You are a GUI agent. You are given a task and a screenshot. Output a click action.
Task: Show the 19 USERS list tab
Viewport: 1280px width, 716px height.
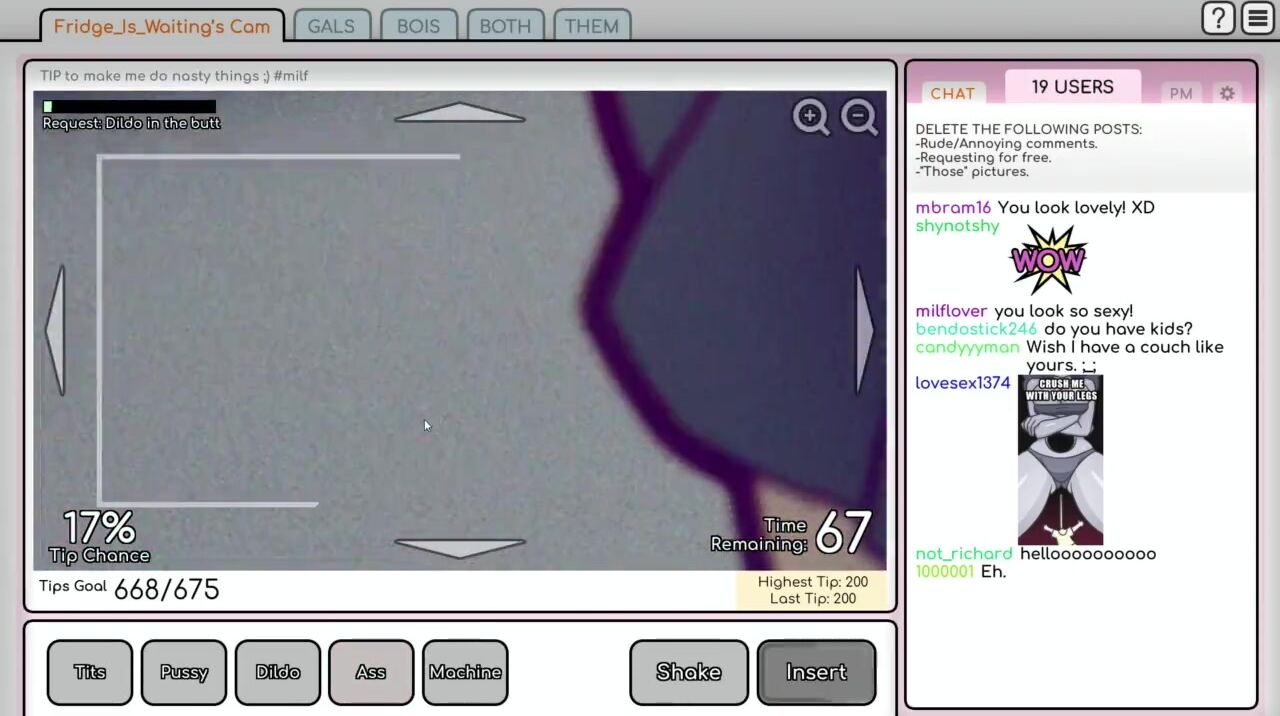1072,87
